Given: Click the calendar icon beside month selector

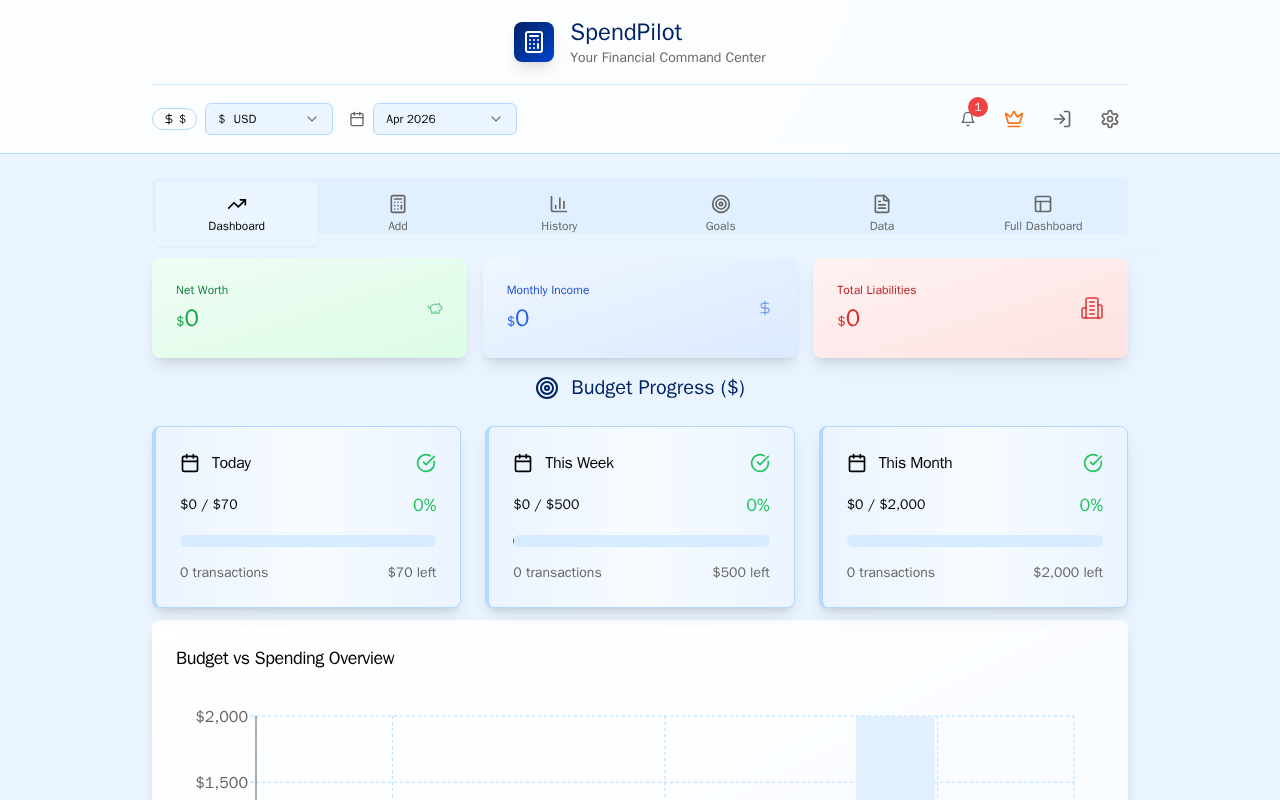Looking at the screenshot, I should pos(357,119).
